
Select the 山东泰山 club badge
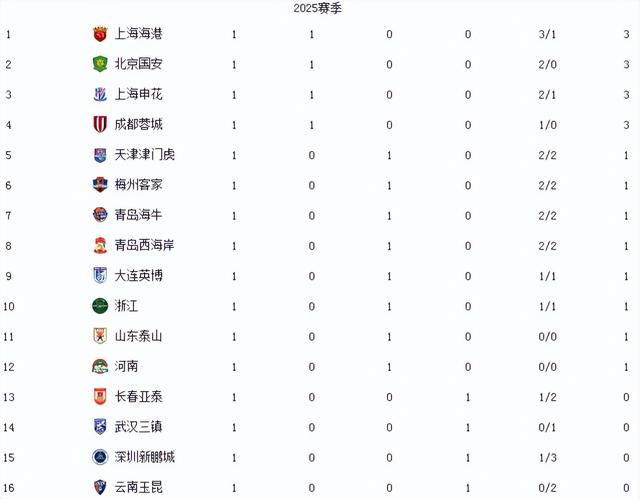pos(100,336)
